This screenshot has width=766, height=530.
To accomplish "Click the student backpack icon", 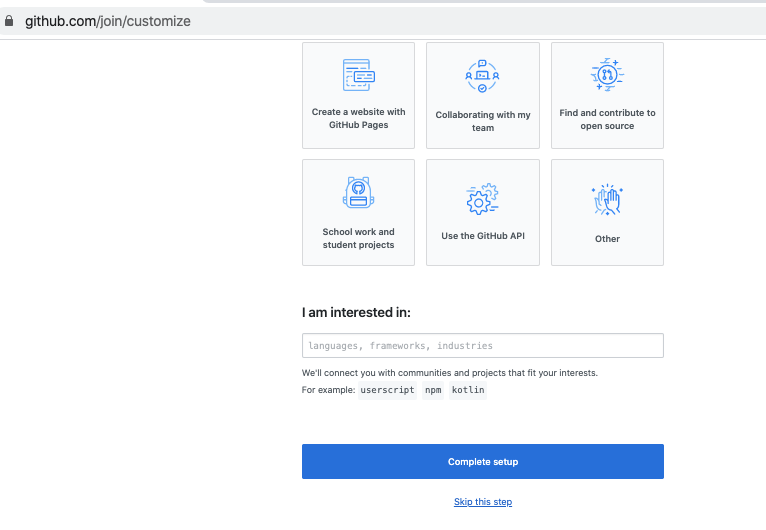I will tap(359, 192).
